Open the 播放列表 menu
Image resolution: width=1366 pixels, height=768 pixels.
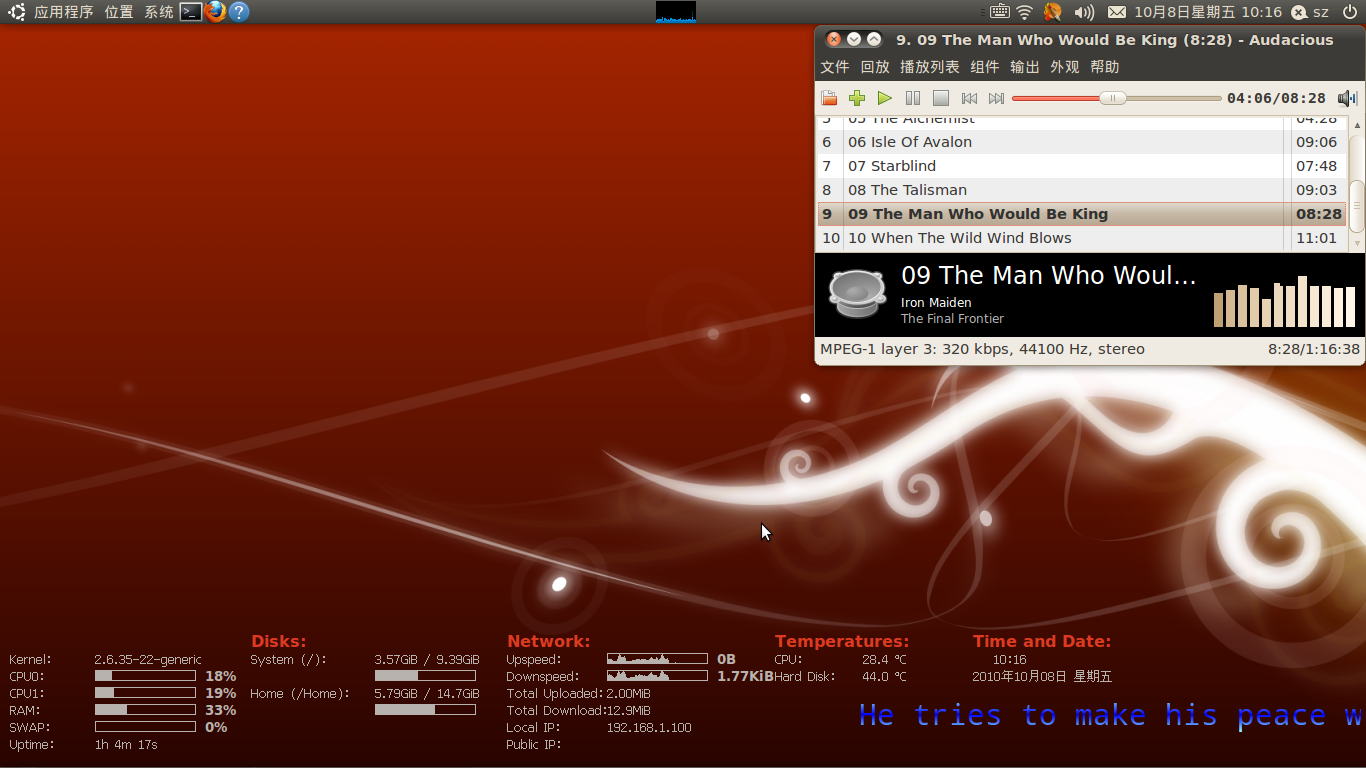[x=930, y=67]
